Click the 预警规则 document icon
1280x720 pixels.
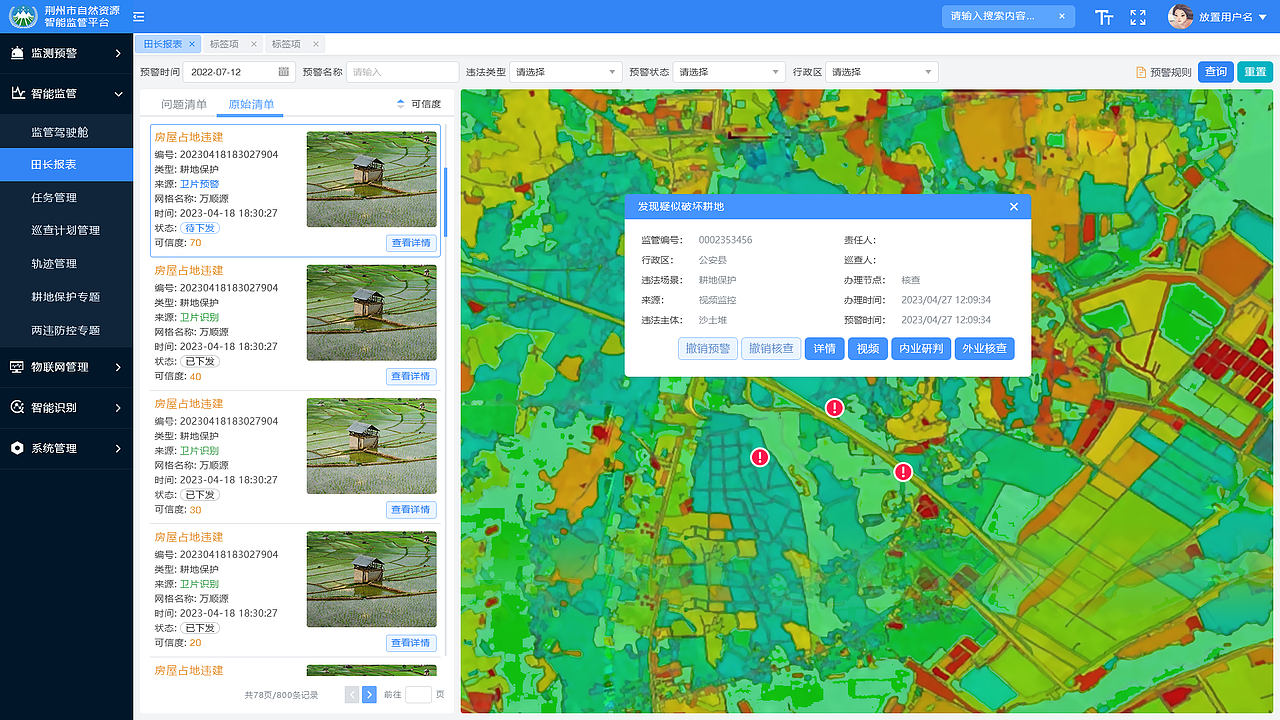click(1141, 72)
